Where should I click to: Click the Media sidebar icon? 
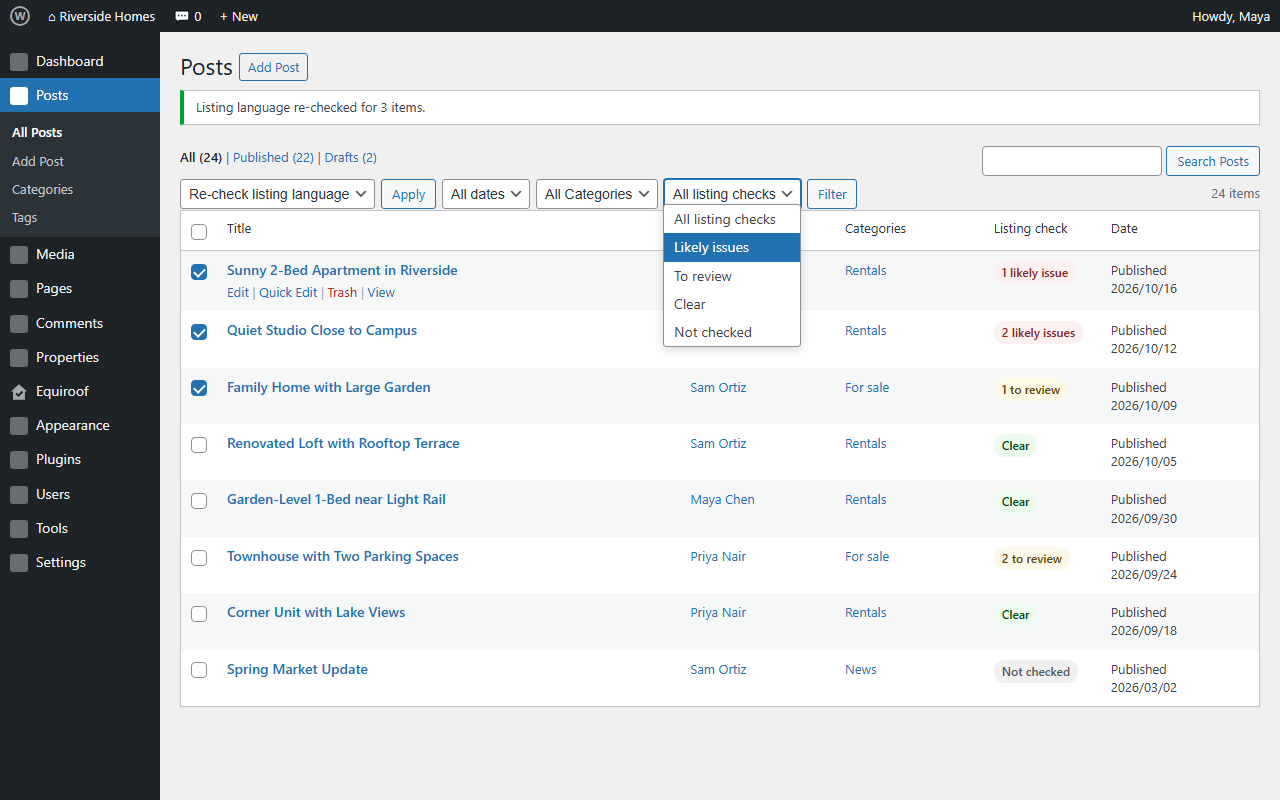point(19,255)
